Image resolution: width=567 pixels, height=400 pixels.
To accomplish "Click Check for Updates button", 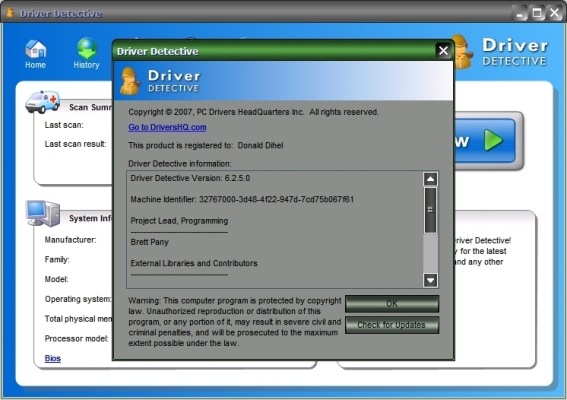I will click(x=392, y=325).
